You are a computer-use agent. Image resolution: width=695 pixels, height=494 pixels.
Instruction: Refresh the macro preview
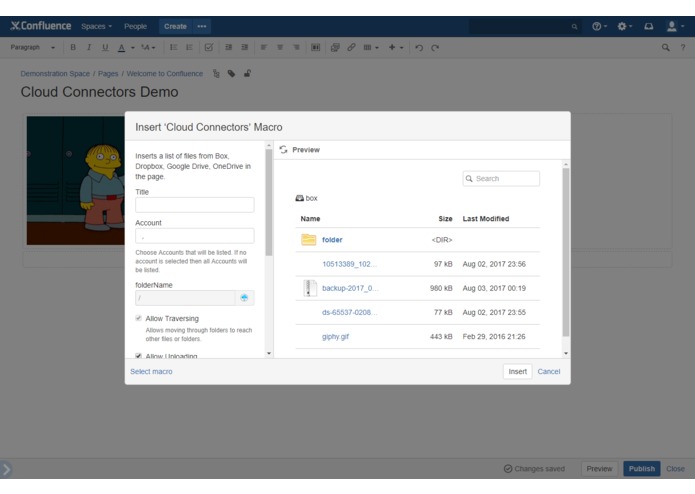(x=284, y=150)
